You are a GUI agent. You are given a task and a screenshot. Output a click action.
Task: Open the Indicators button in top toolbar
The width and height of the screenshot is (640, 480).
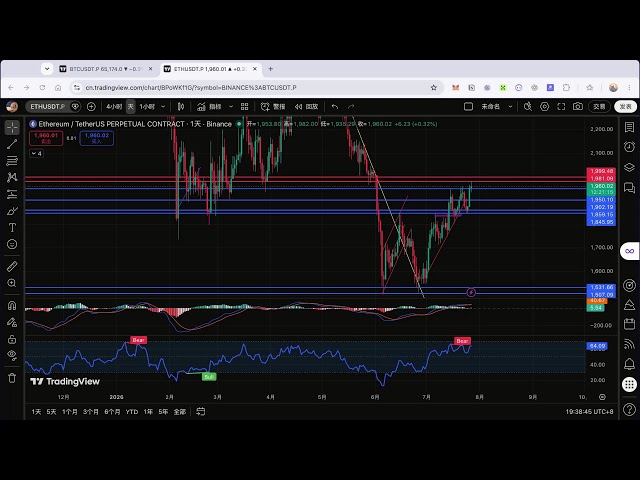click(209, 107)
